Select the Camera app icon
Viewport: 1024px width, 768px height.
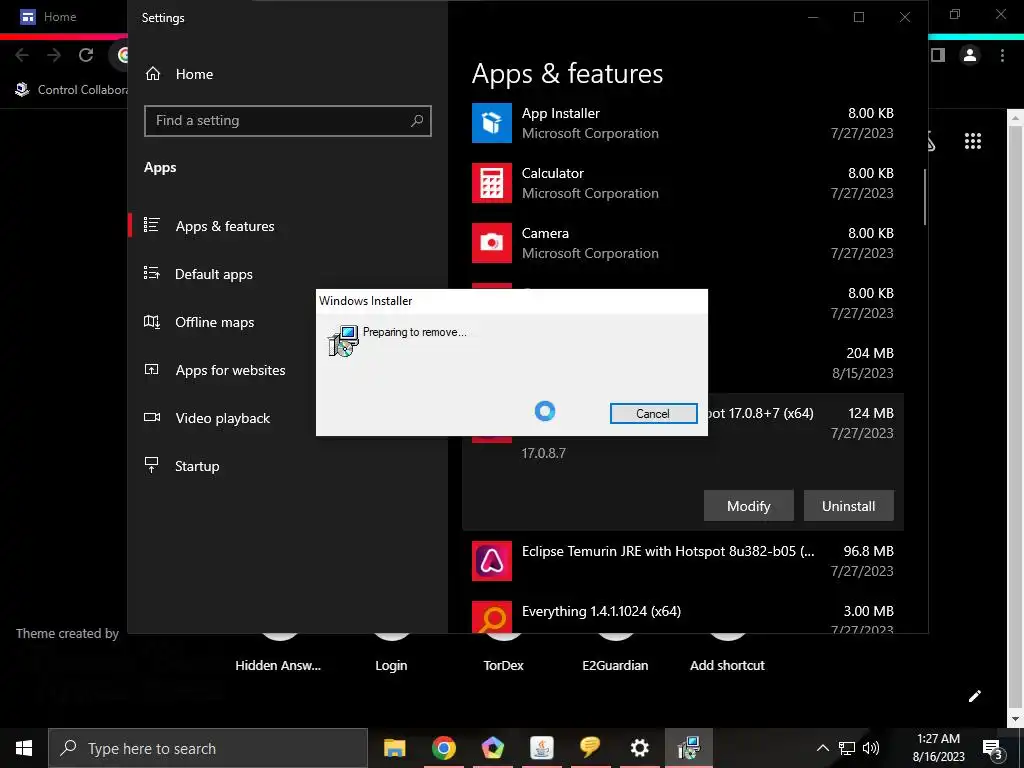point(492,243)
